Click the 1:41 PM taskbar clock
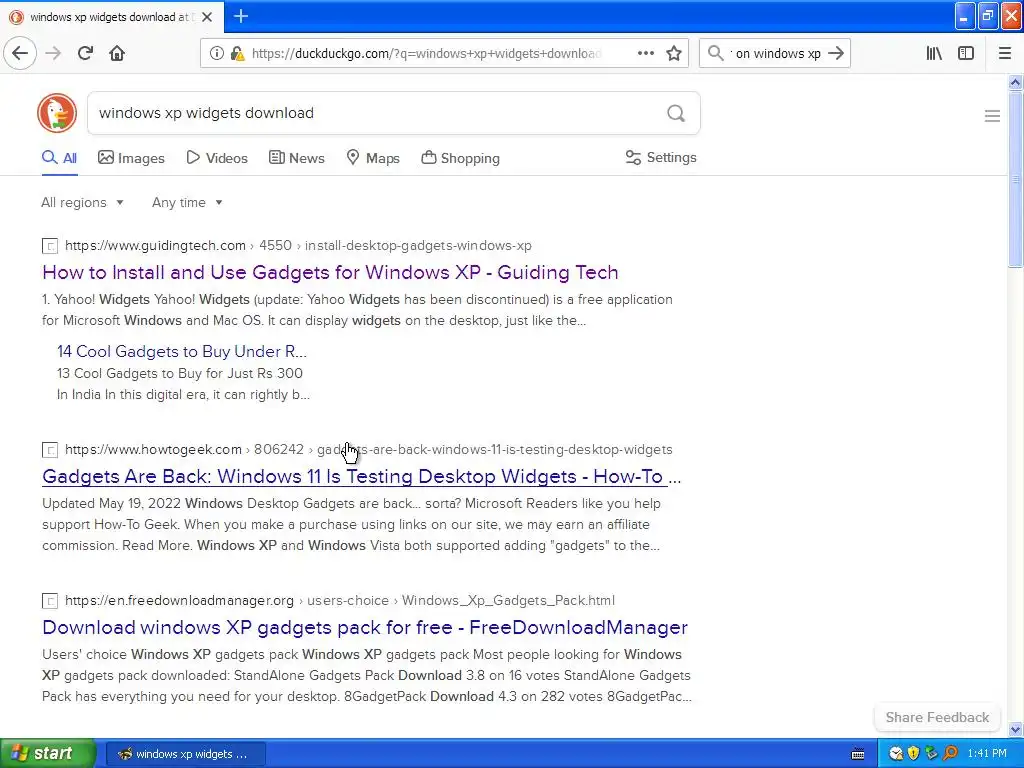1024x768 pixels. (986, 754)
